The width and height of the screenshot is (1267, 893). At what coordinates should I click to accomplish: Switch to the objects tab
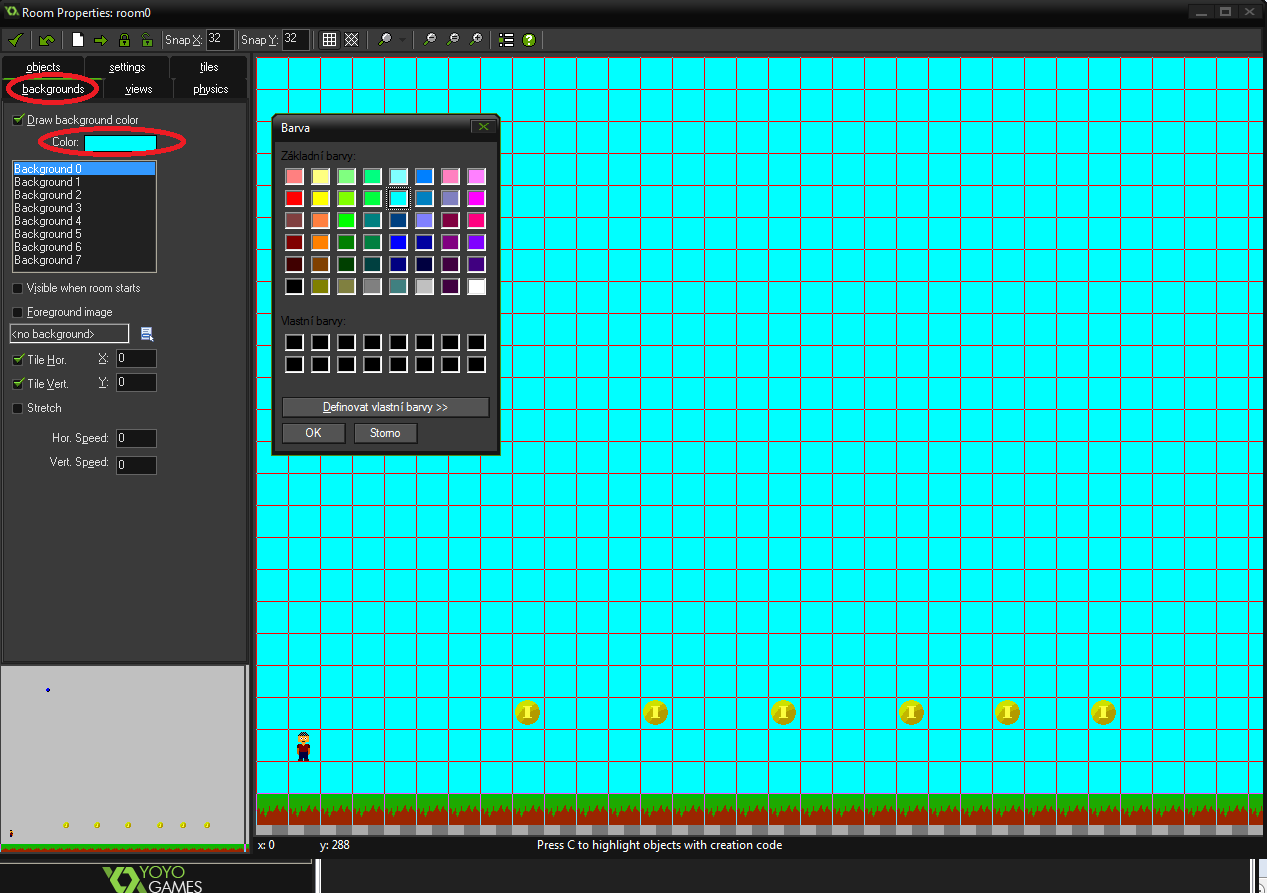(x=43, y=67)
